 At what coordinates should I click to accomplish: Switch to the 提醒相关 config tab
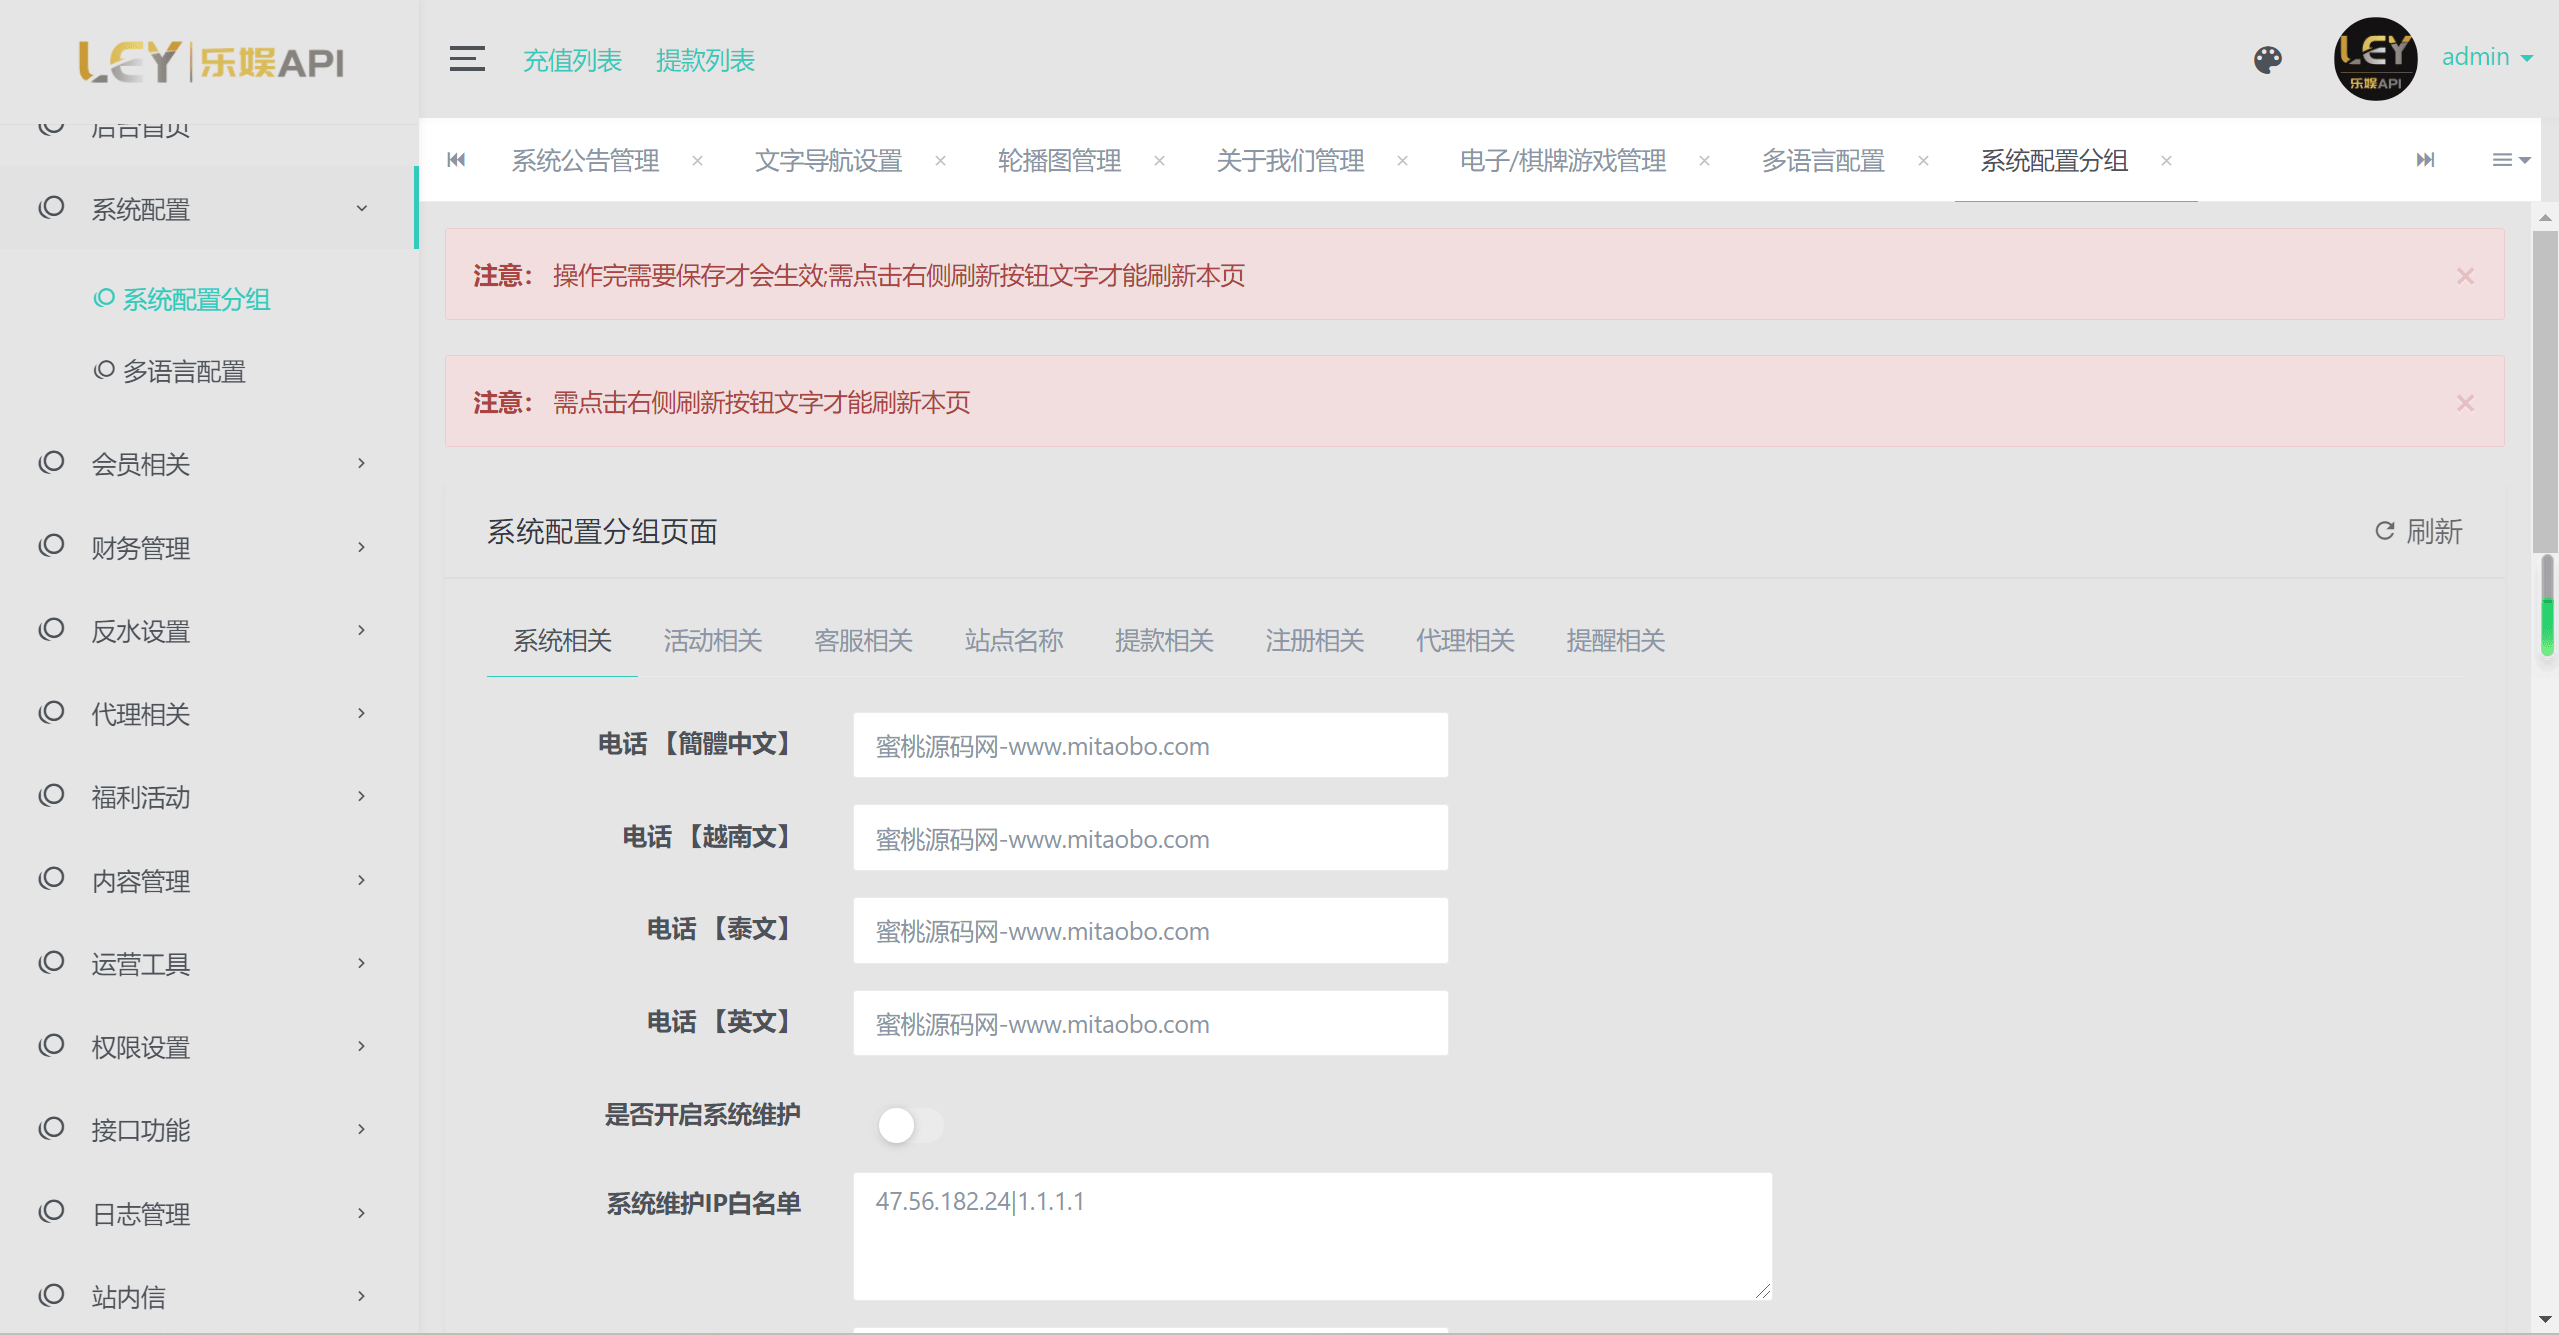1615,640
